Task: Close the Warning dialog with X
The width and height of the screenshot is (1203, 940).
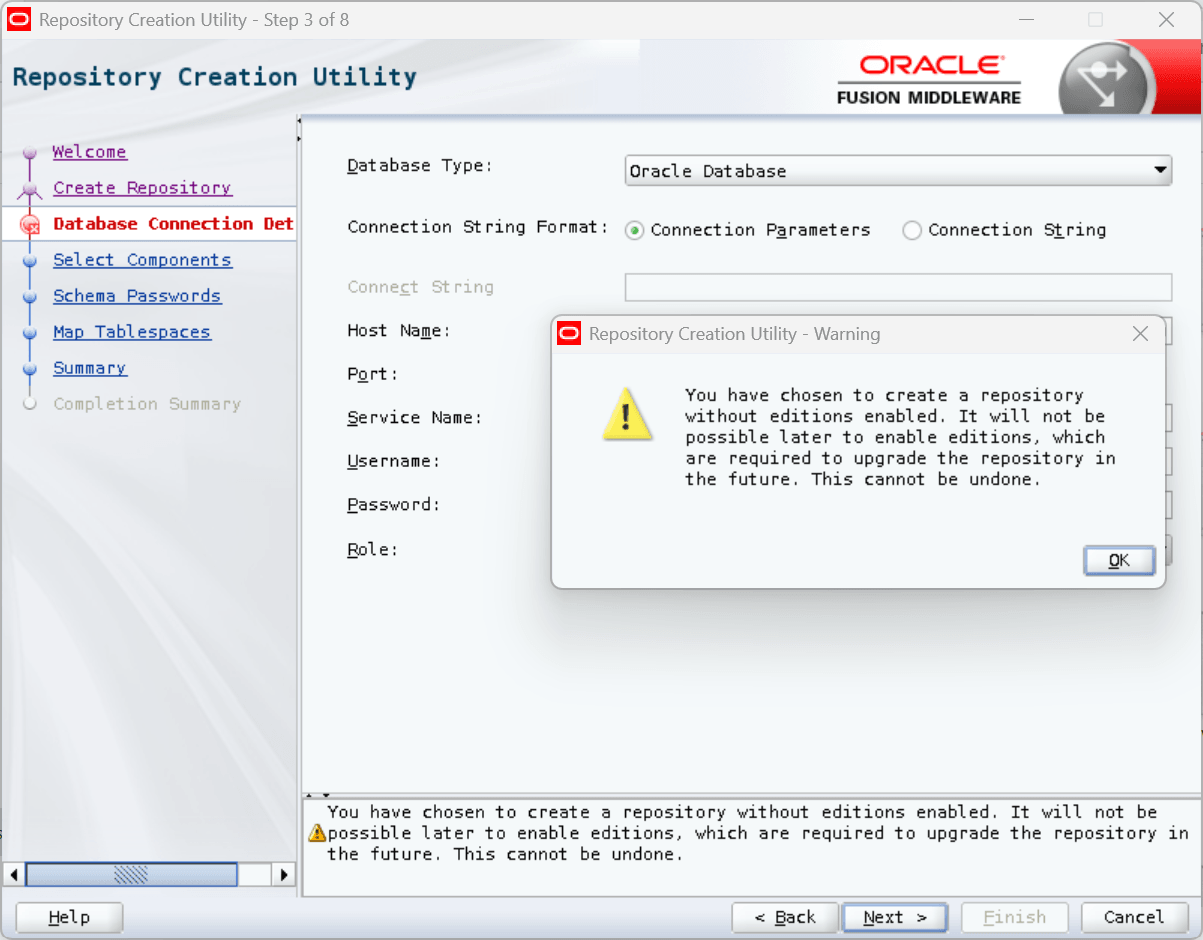Action: pyautogui.click(x=1140, y=334)
